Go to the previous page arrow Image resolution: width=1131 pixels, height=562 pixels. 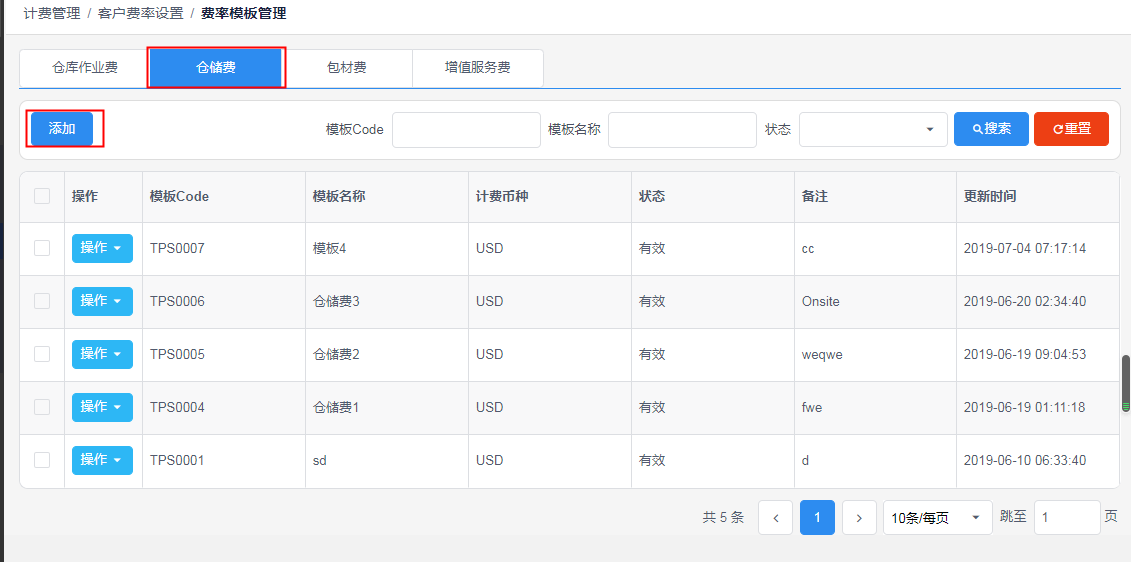coord(775,517)
